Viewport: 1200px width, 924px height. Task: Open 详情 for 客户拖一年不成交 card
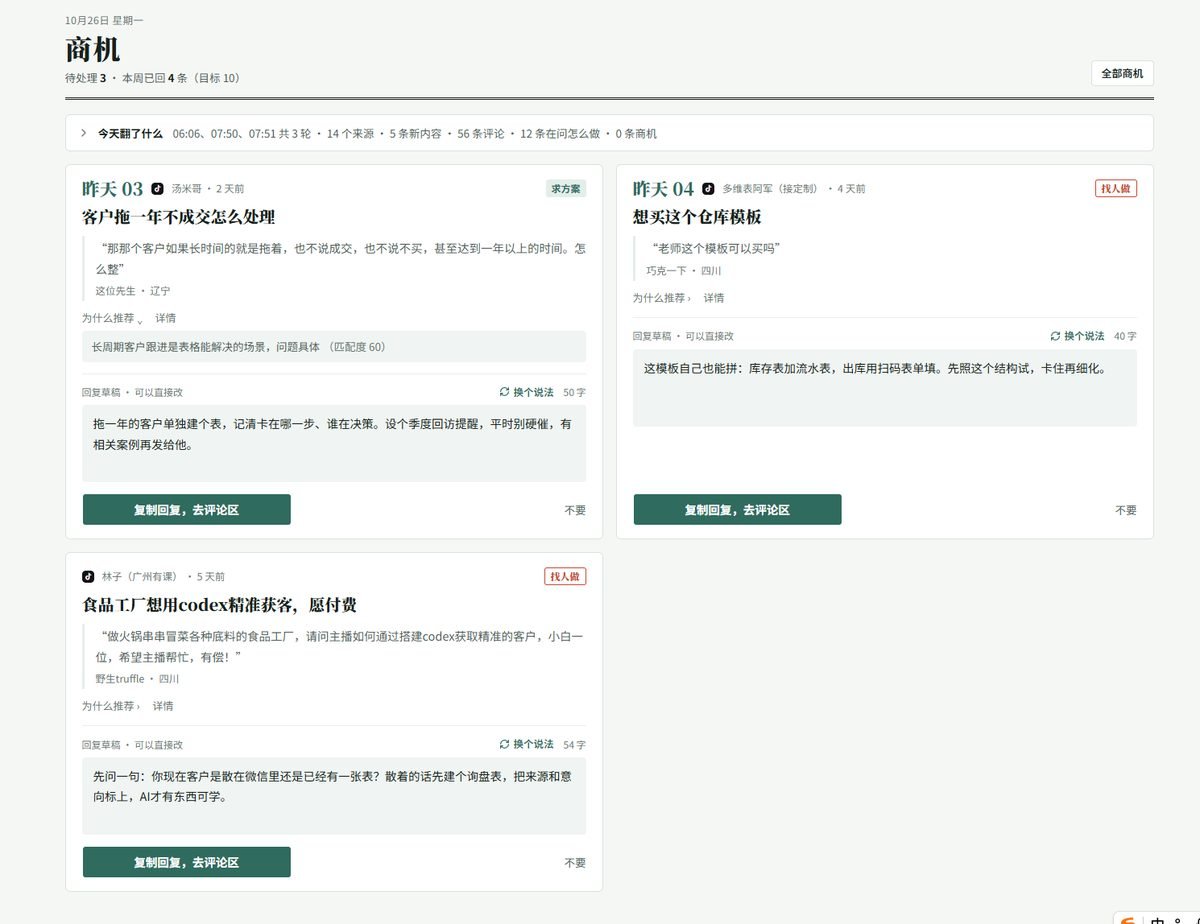[x=165, y=318]
